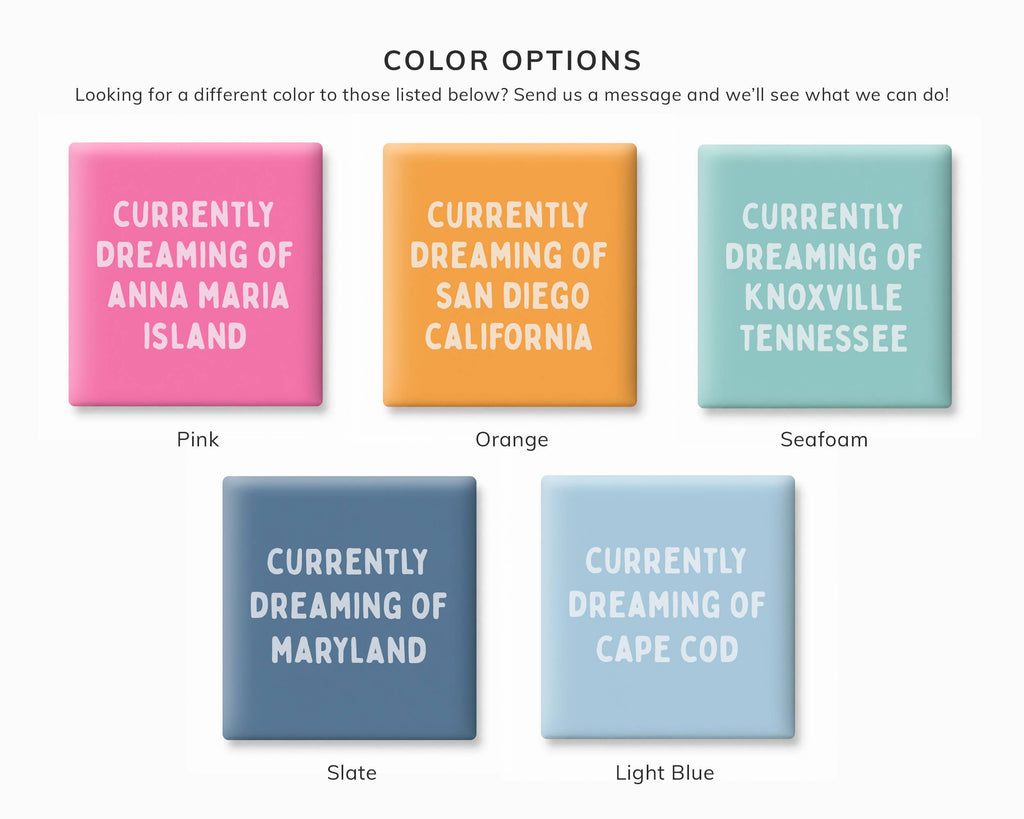Click the CAPE COD text on blue tile

pyautogui.click(x=667, y=649)
